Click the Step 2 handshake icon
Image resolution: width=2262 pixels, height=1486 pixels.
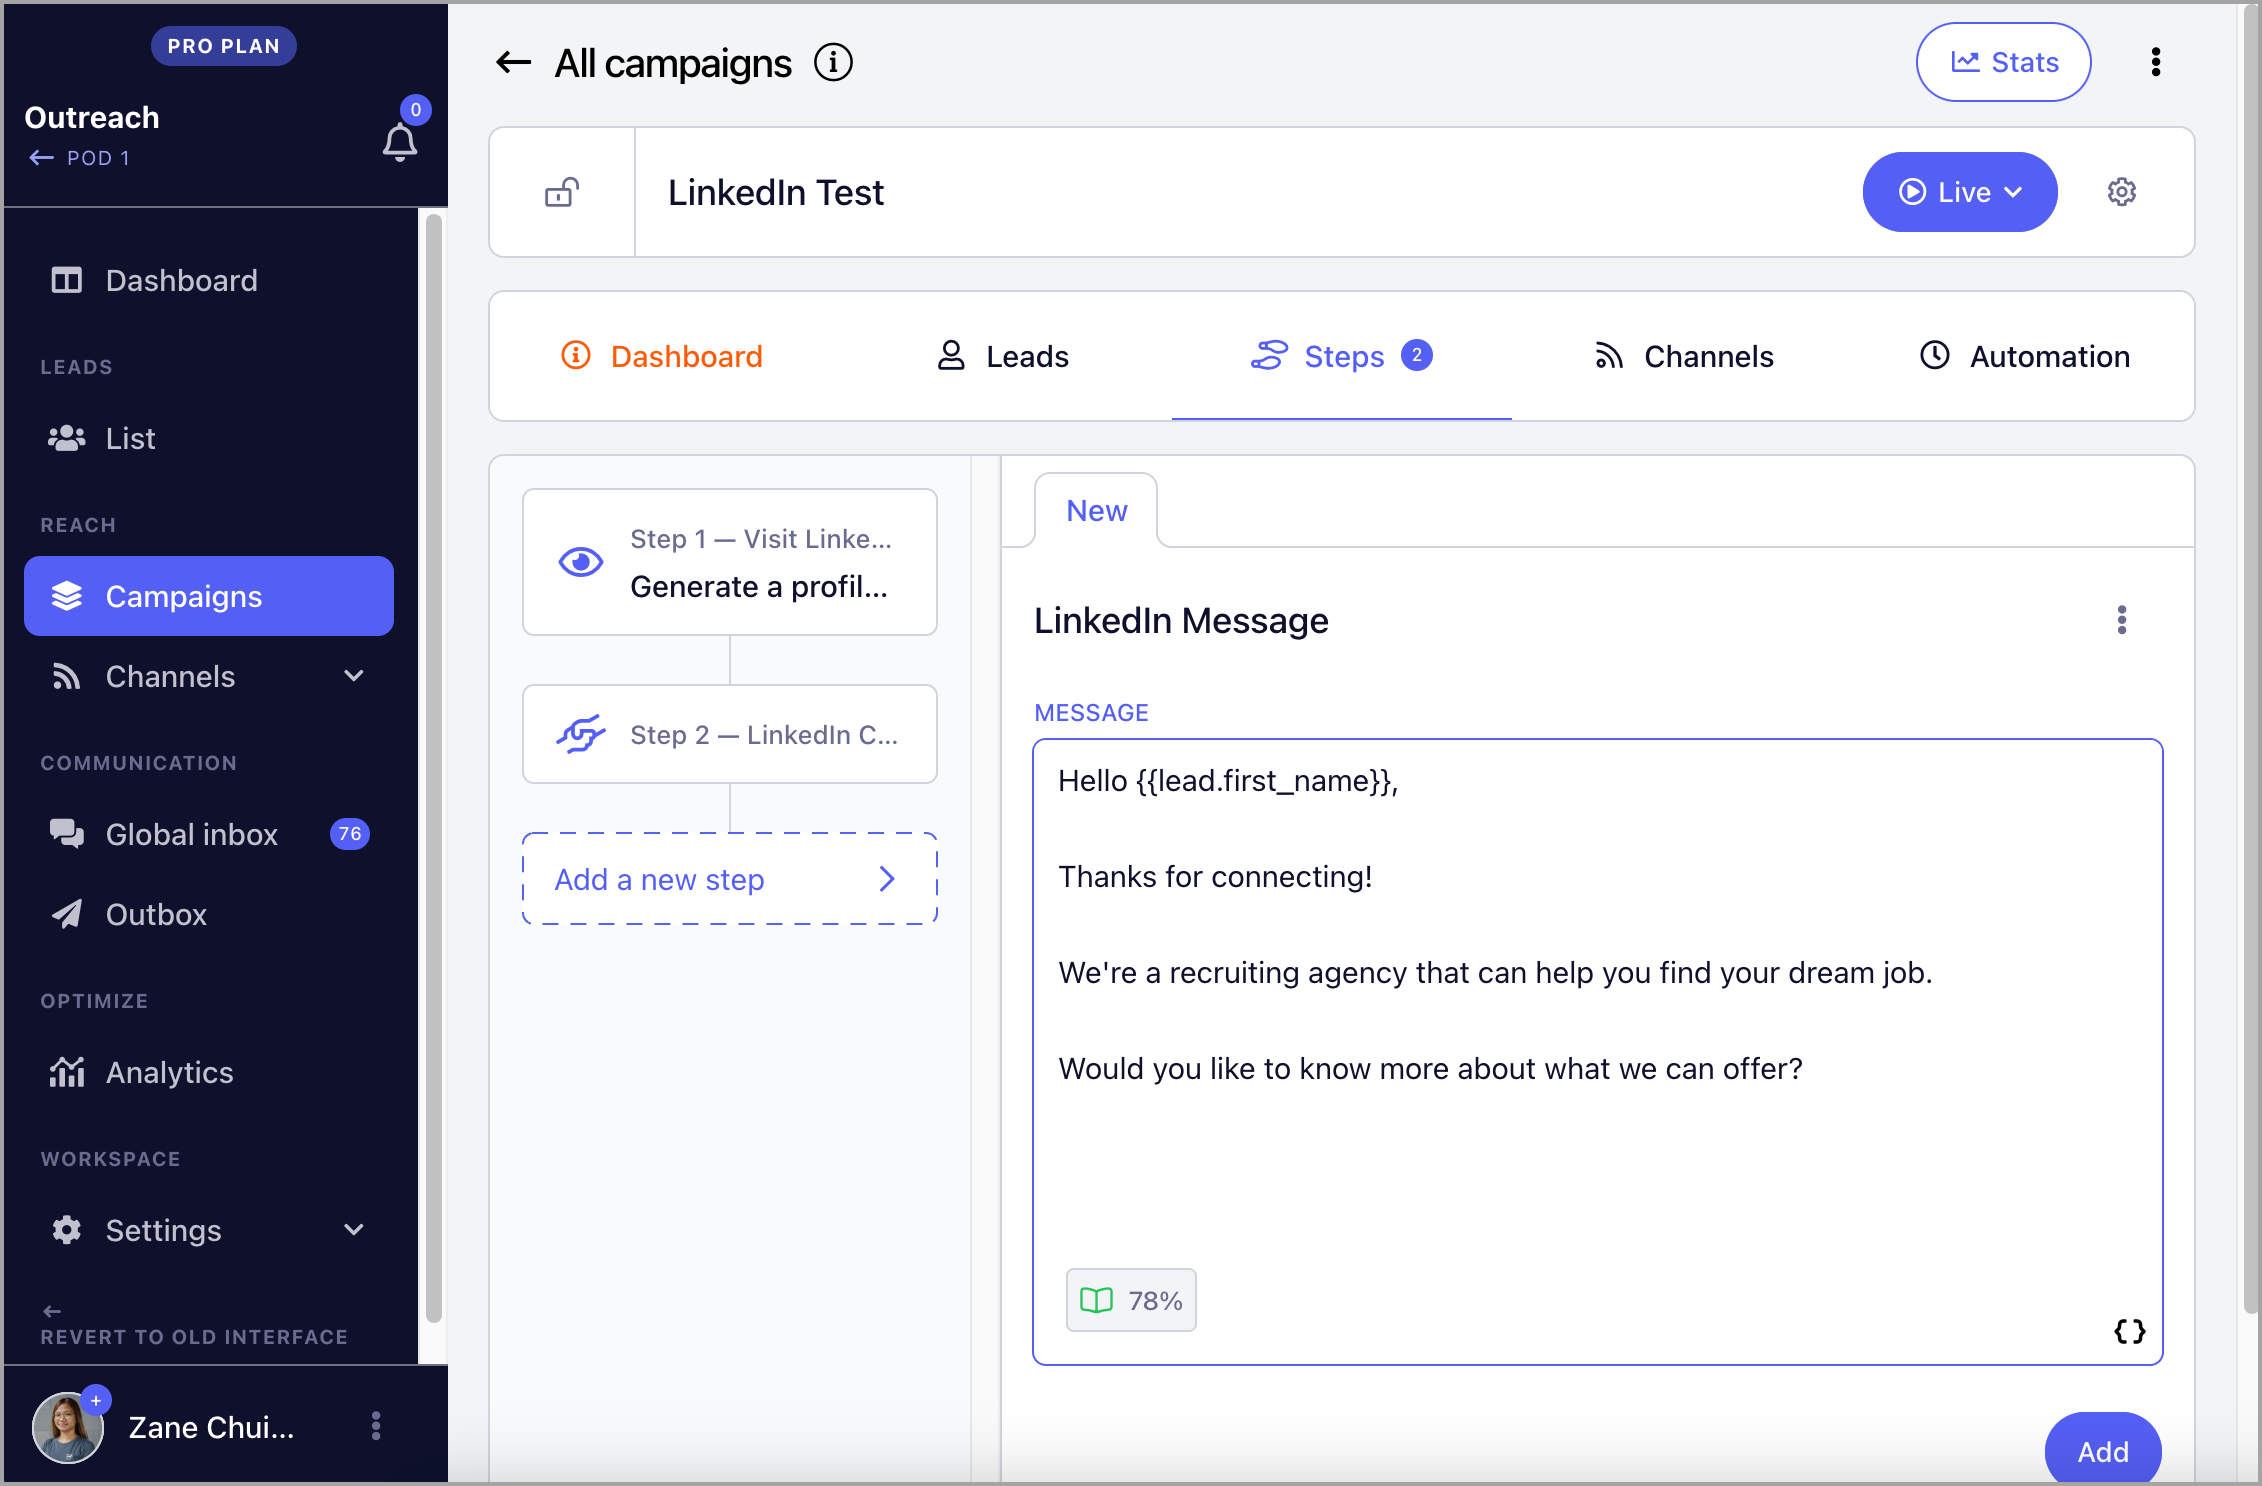pos(581,734)
